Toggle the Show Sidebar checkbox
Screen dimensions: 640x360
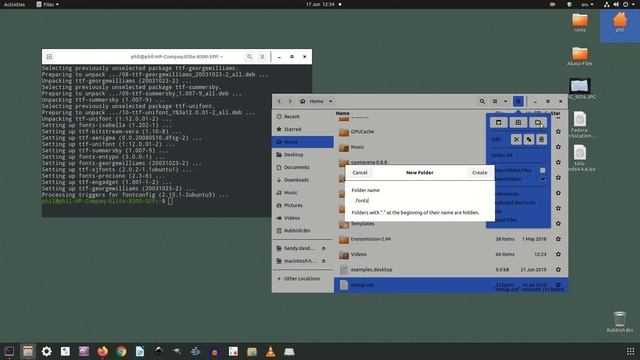(x=542, y=179)
